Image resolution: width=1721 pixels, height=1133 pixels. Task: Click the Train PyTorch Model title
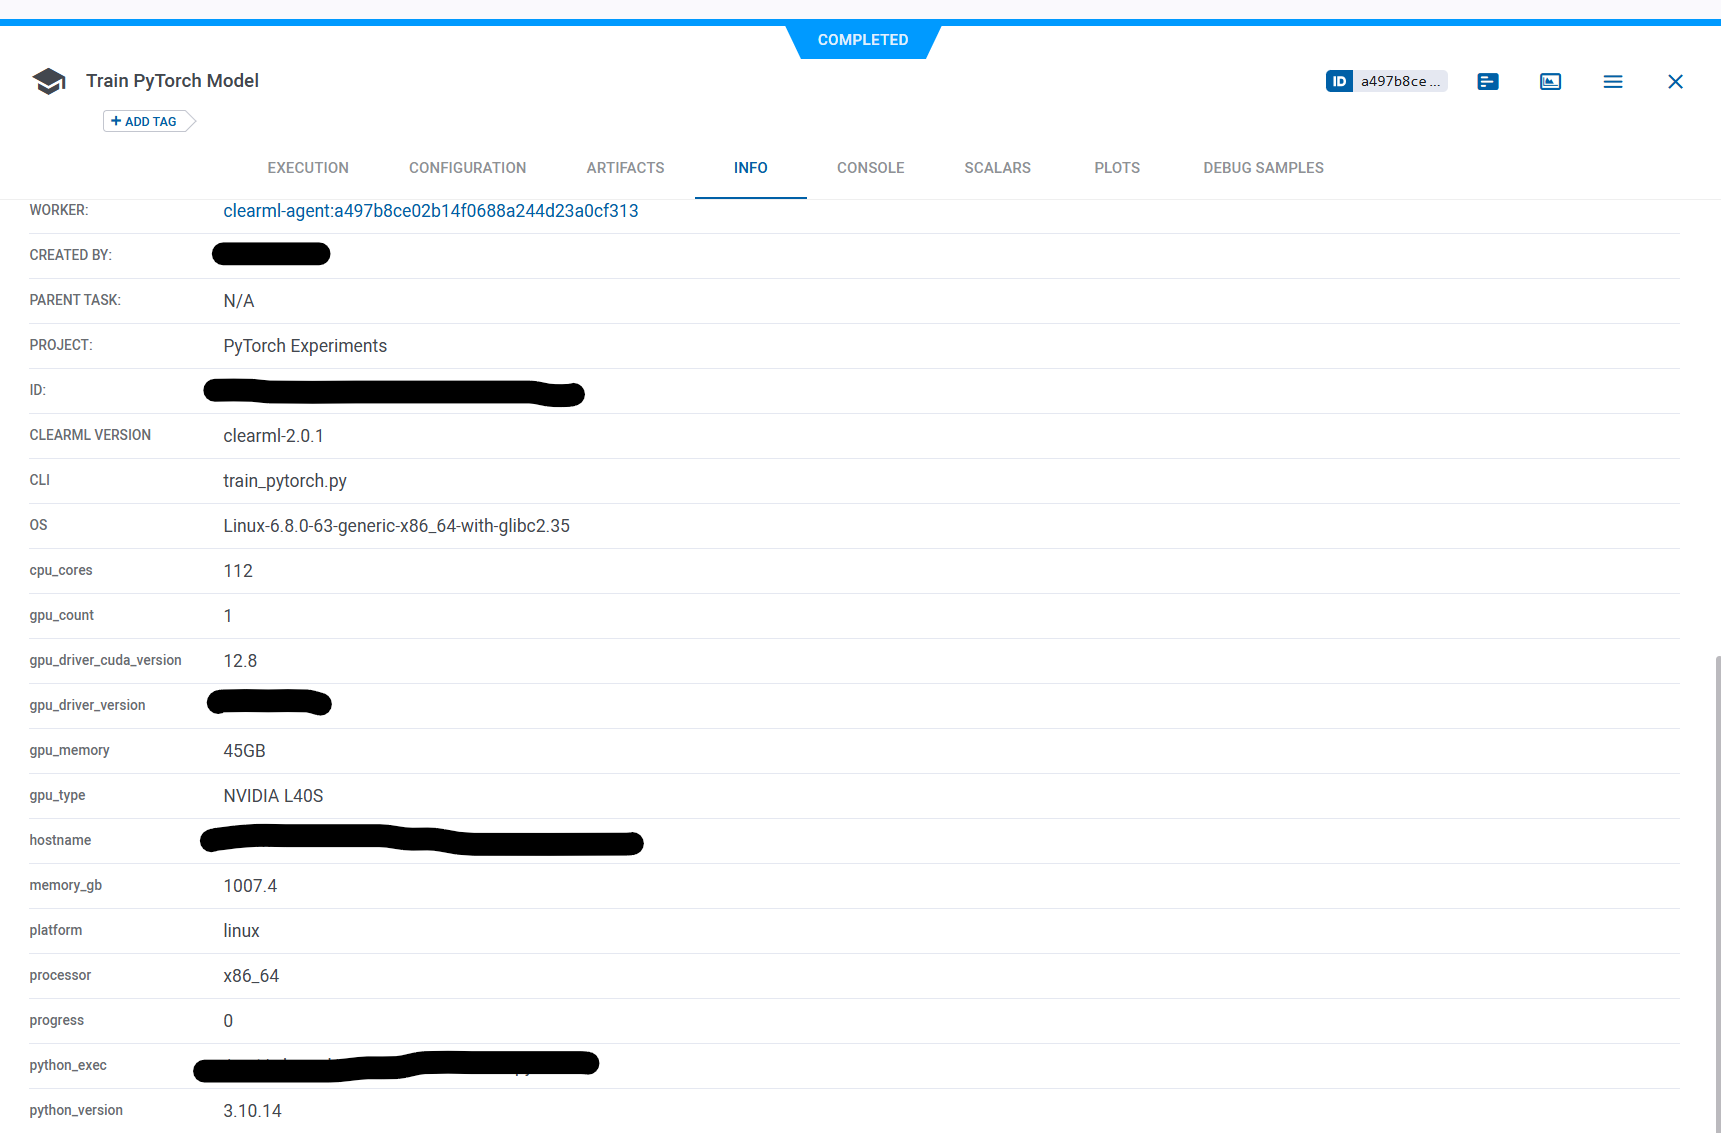click(x=172, y=81)
